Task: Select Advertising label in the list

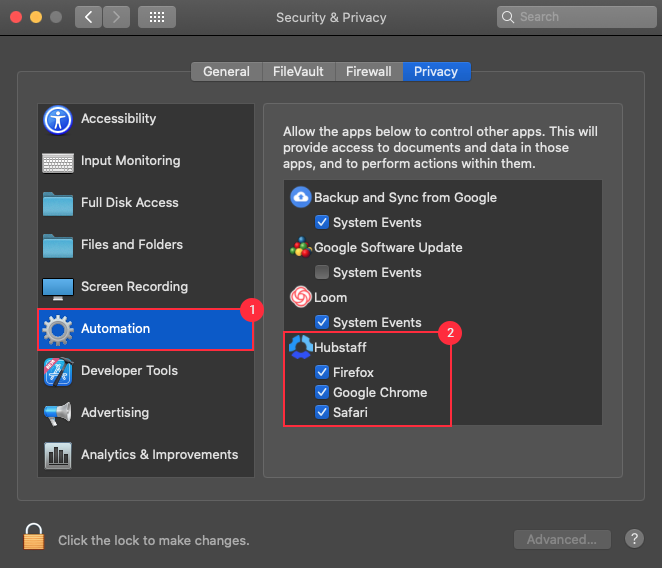Action: point(115,413)
